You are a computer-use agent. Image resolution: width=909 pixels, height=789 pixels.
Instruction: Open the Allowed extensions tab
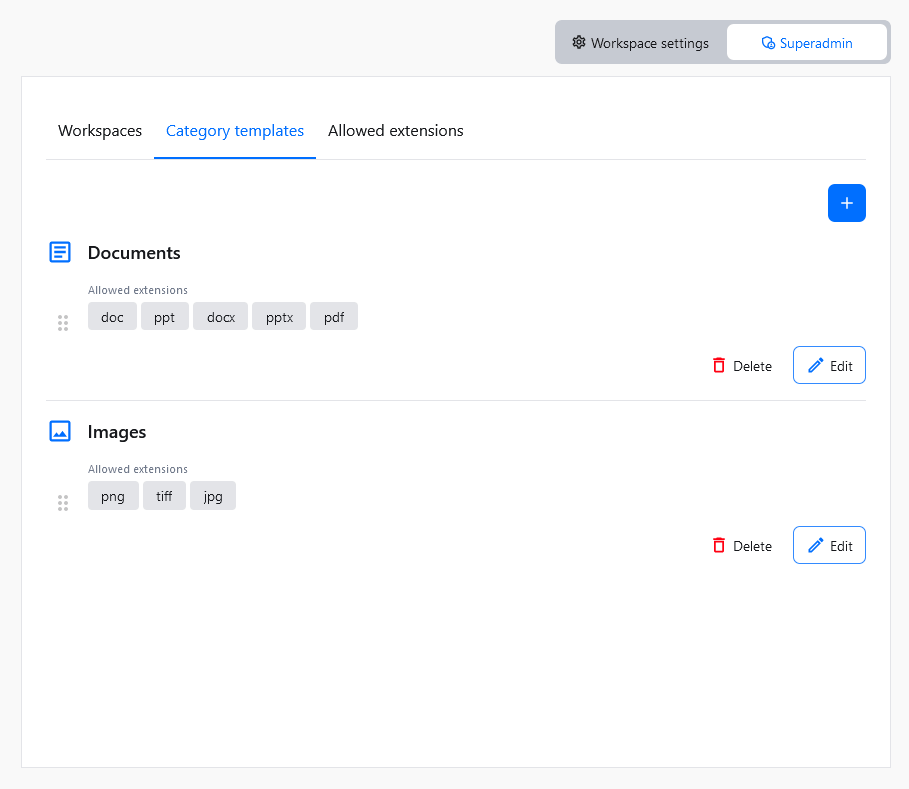click(x=395, y=131)
